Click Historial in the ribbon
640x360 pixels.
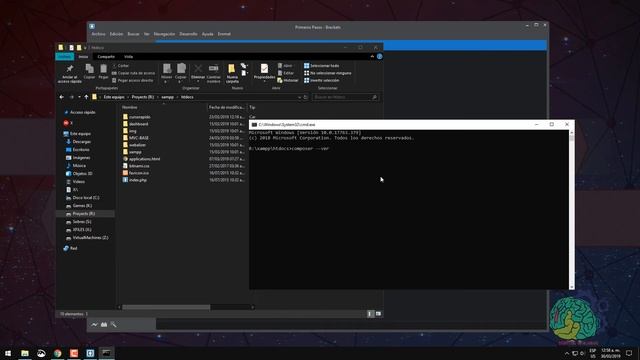(288, 80)
